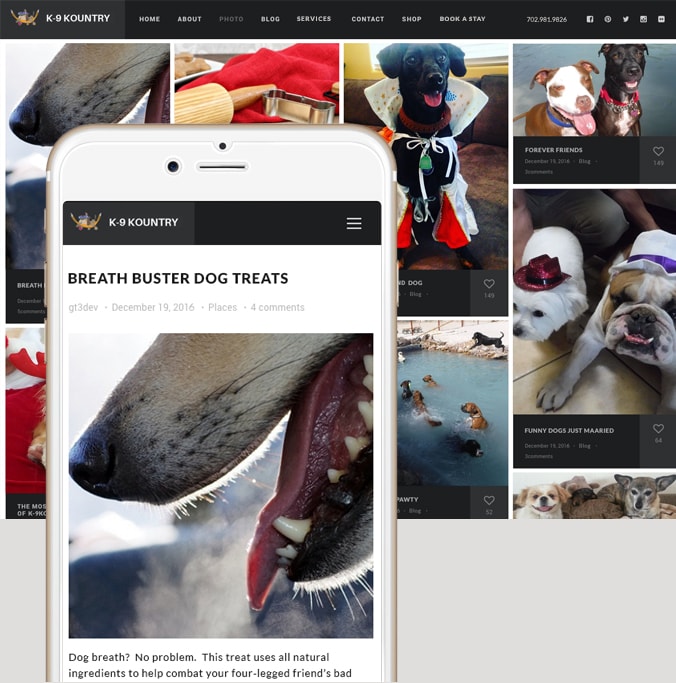Open the Forever Friends post title
Image resolution: width=676 pixels, height=683 pixels.
click(x=554, y=150)
